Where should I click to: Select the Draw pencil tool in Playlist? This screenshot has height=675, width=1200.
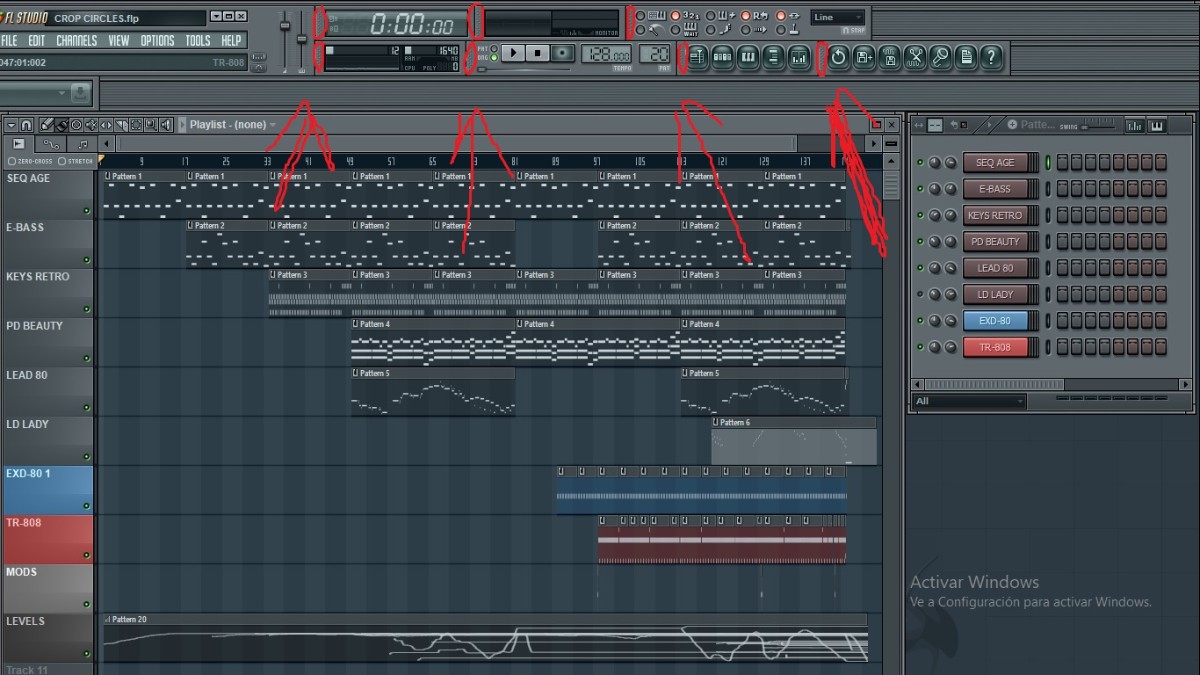click(47, 125)
